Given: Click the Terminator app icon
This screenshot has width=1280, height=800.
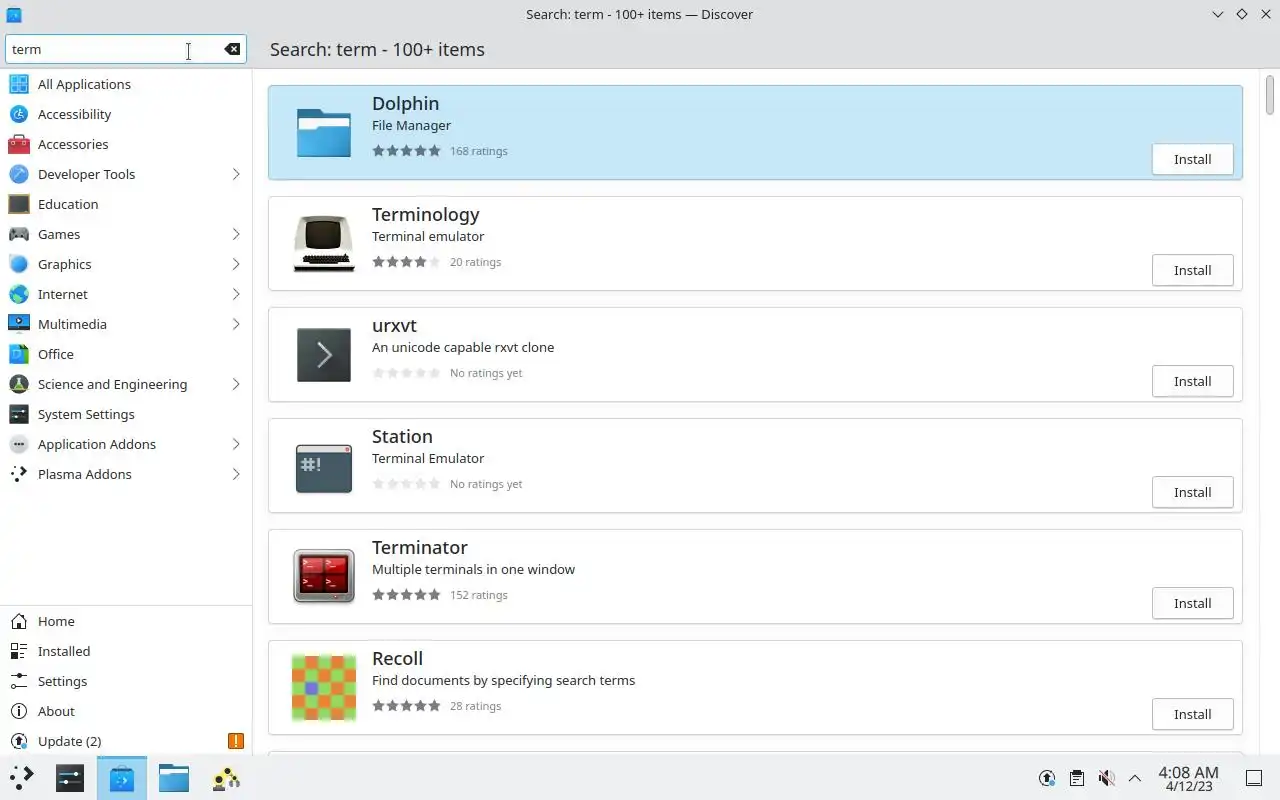Looking at the screenshot, I should (324, 577).
